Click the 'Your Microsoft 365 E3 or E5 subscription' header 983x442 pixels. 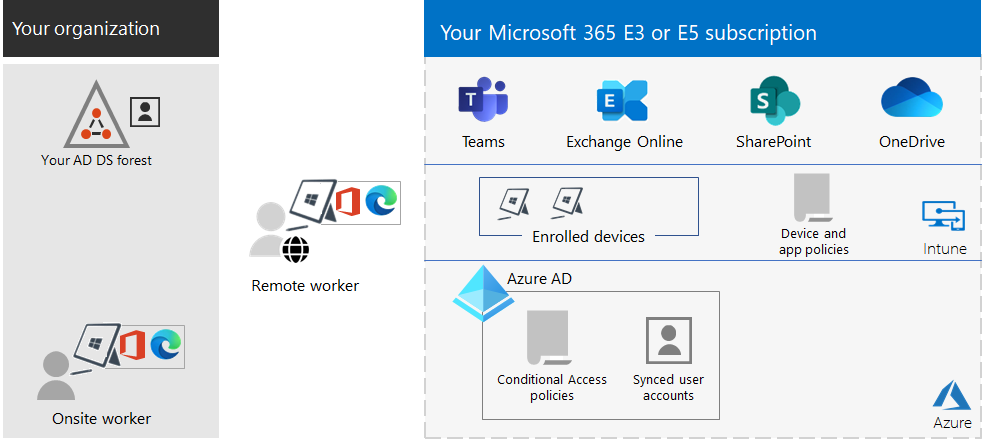point(703,28)
